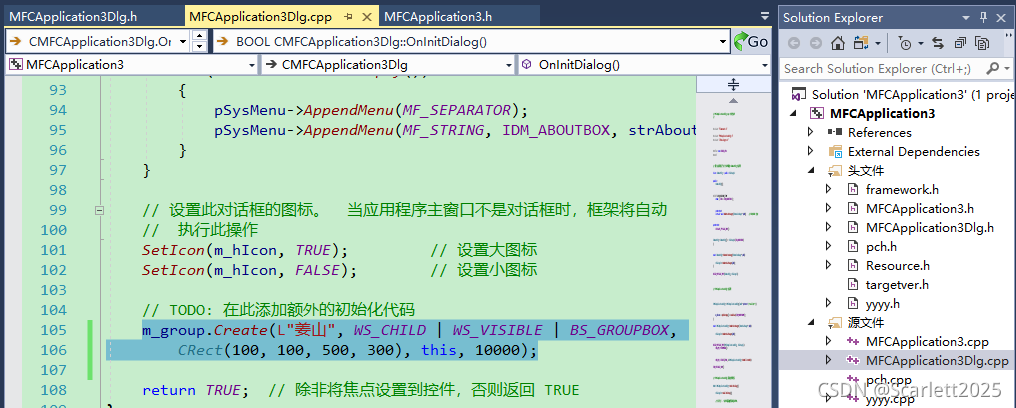Open Solution Explorer window position dropdown arrow
The height and width of the screenshot is (408, 1016).
click(966, 17)
